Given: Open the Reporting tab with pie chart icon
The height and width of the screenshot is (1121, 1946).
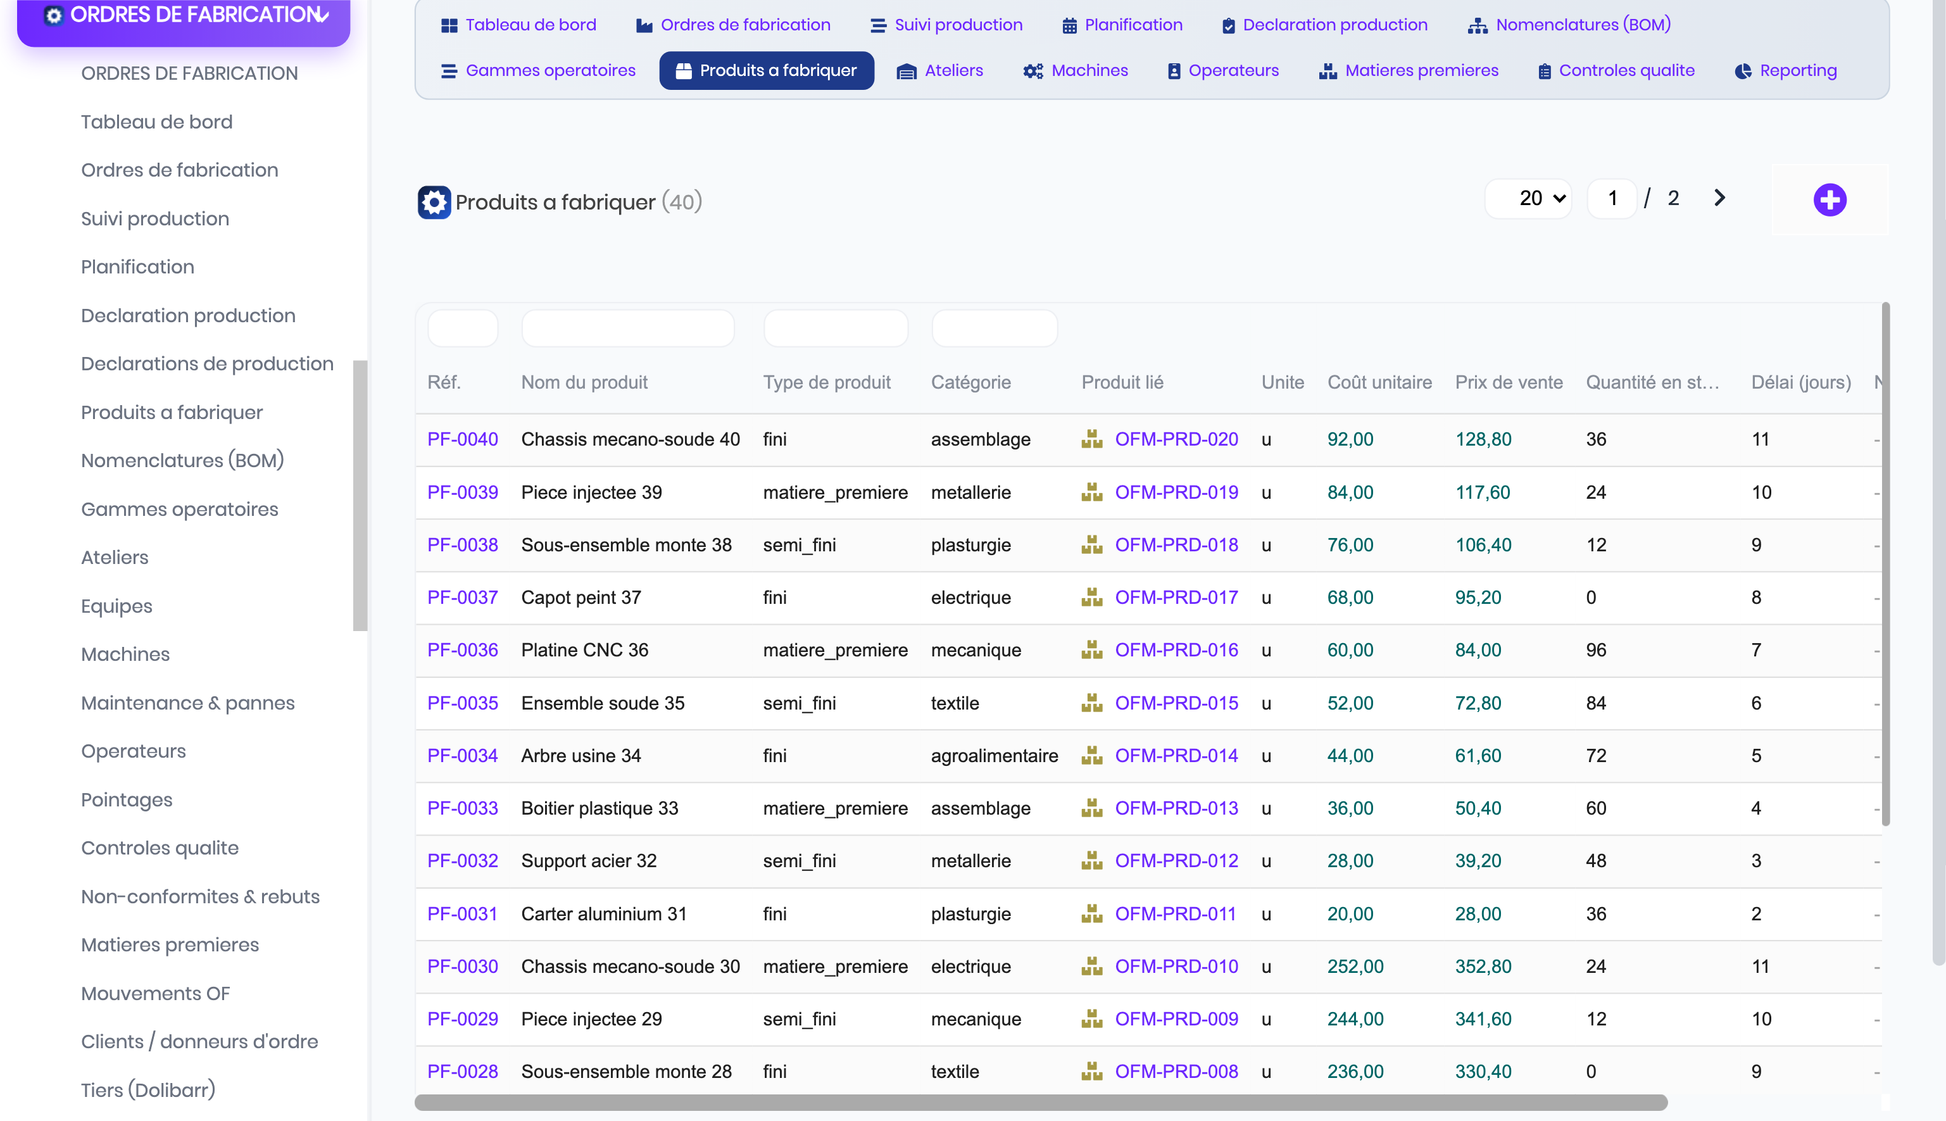Looking at the screenshot, I should pyautogui.click(x=1786, y=70).
